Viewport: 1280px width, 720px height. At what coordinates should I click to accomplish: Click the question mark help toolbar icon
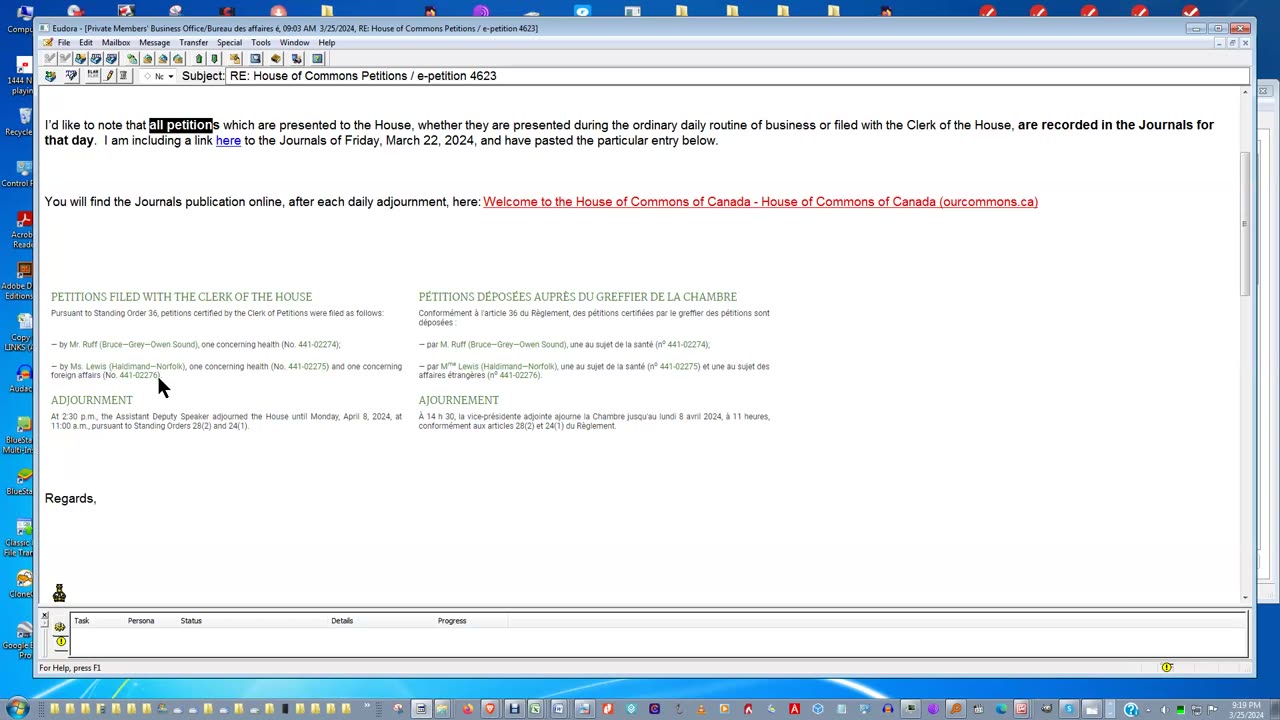coord(317,58)
